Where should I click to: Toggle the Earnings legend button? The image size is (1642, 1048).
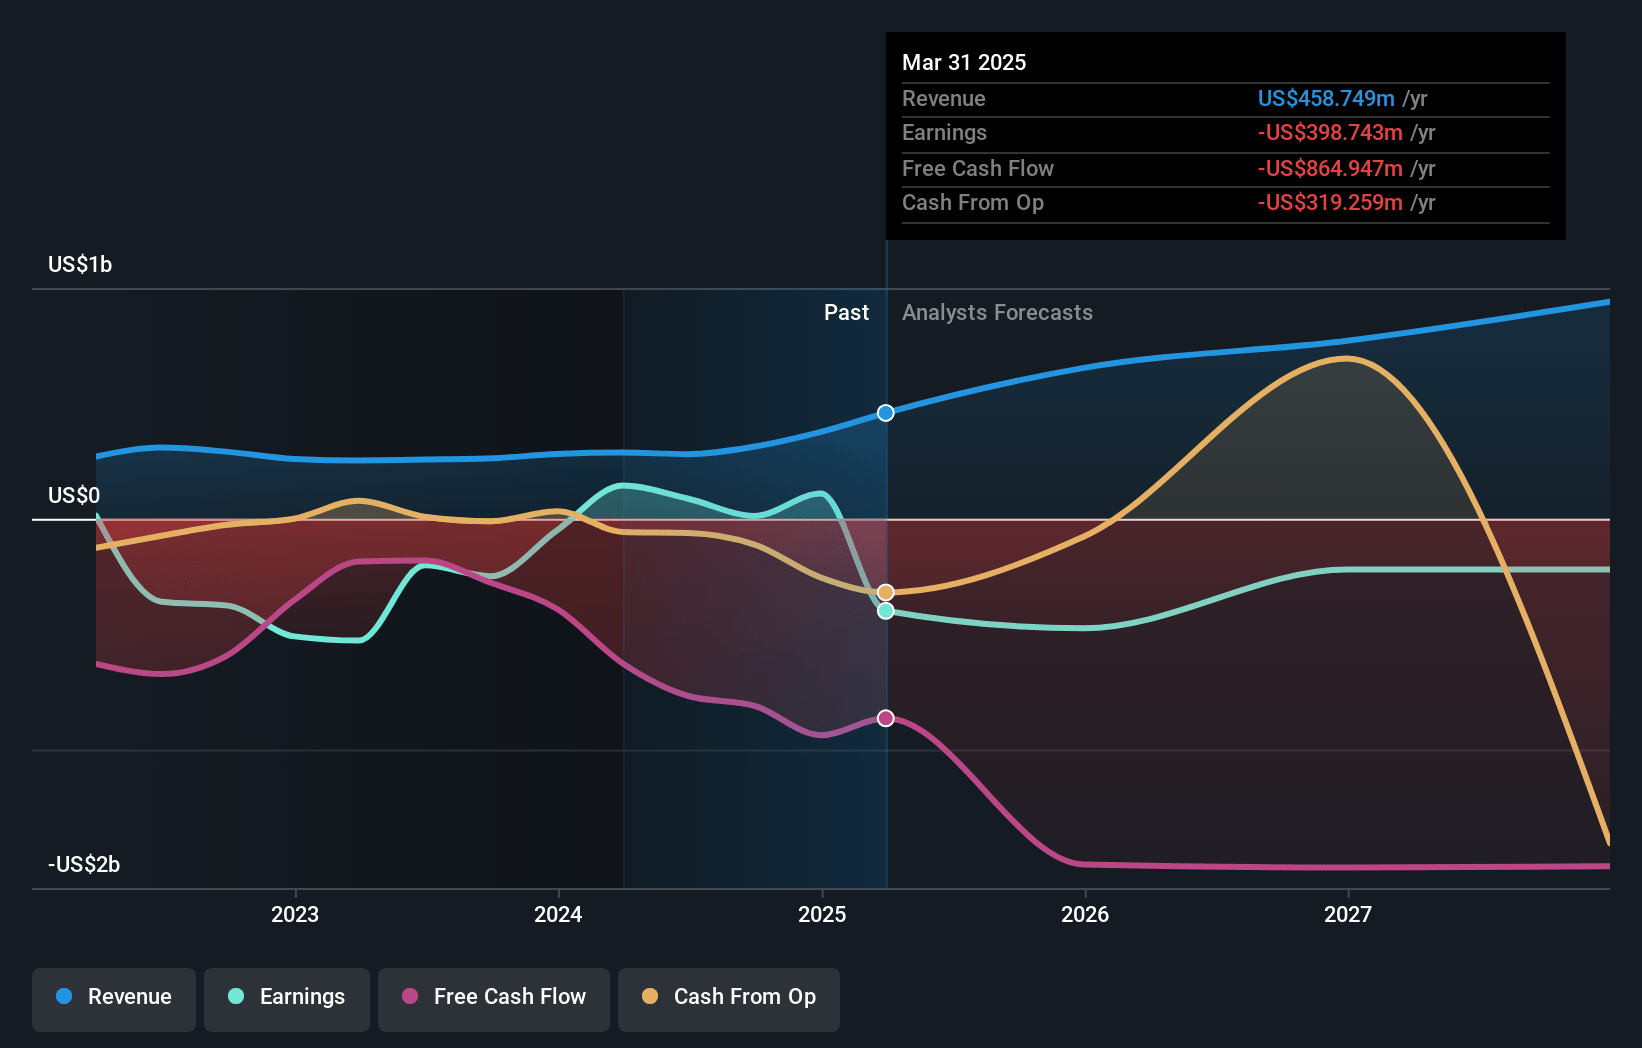click(287, 998)
